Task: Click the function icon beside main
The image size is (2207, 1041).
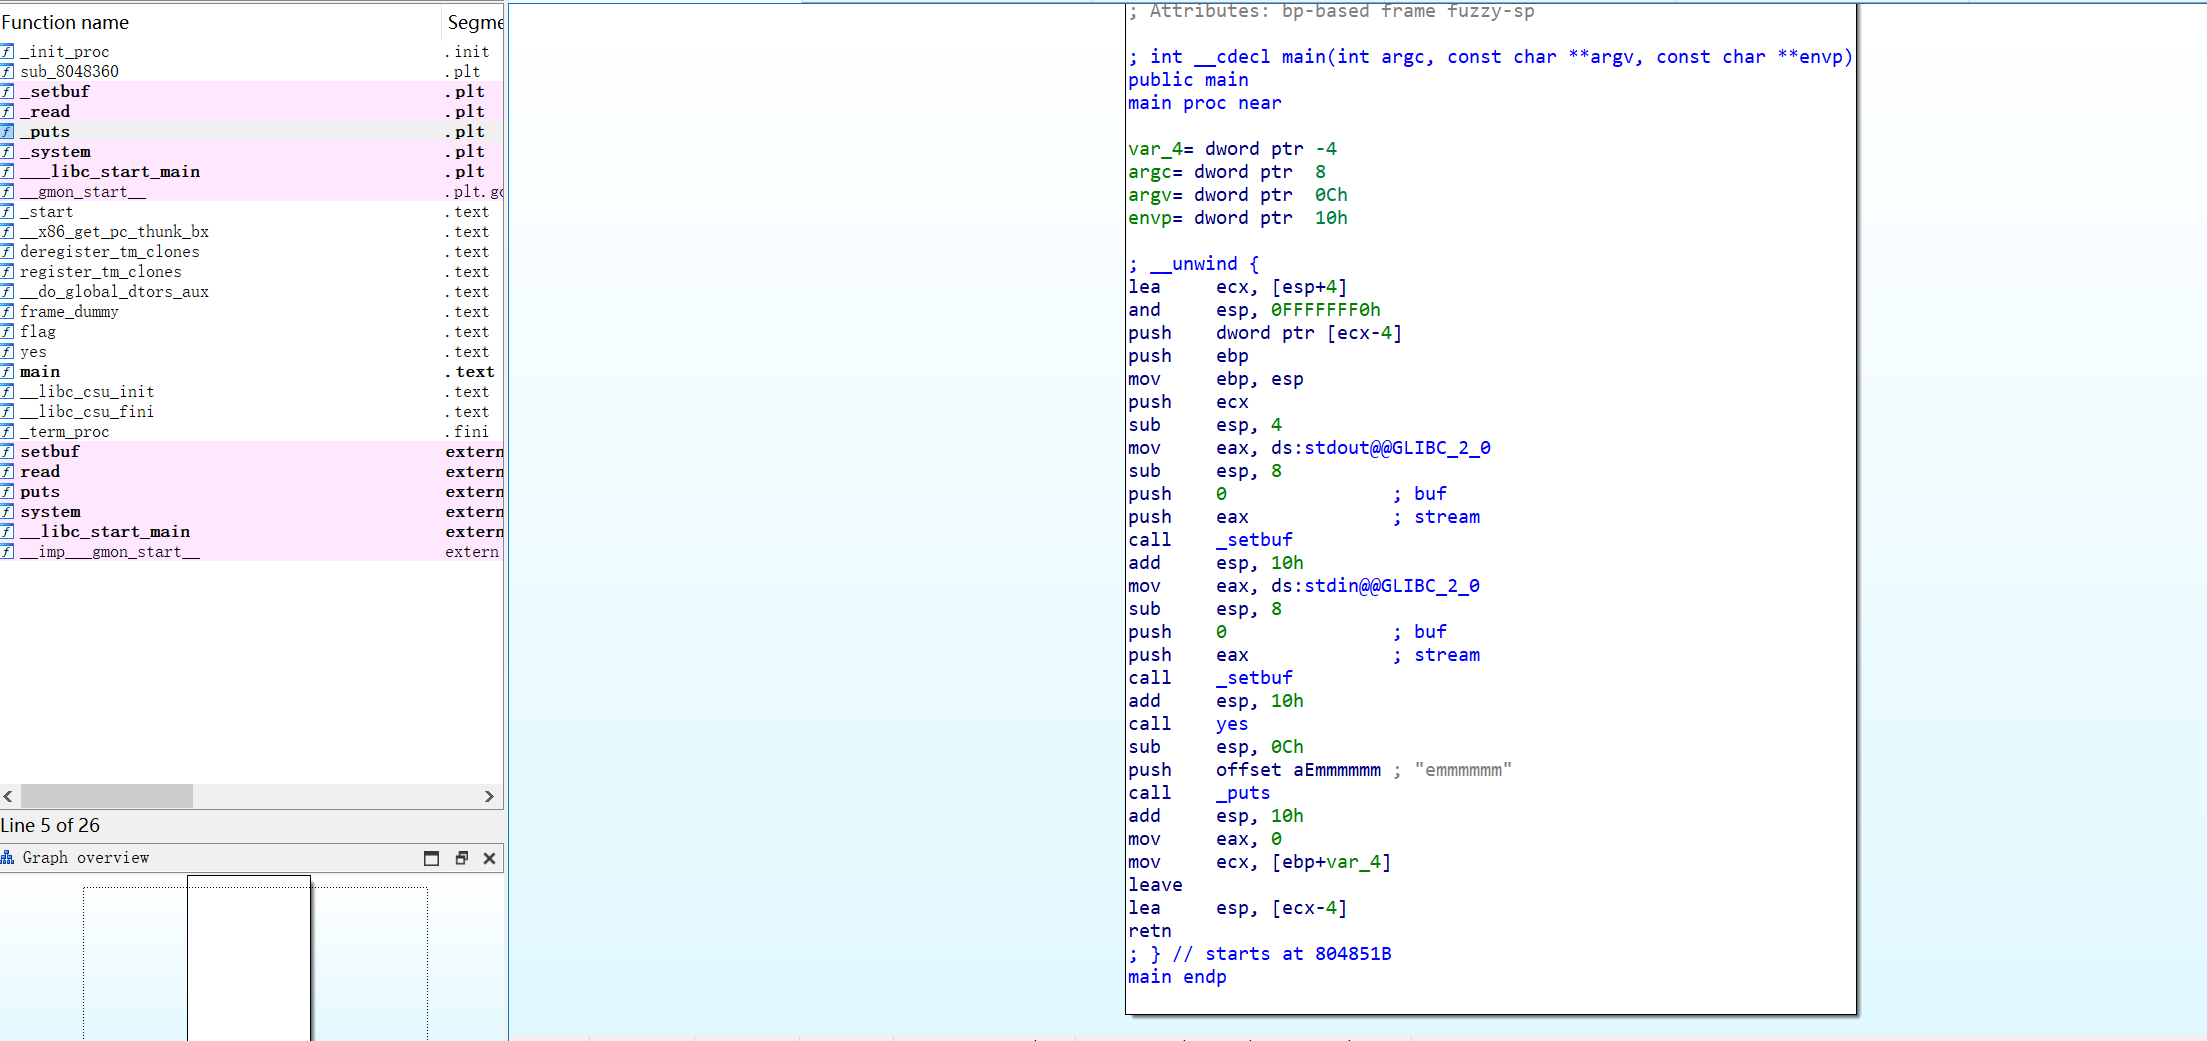Action: click(x=7, y=371)
